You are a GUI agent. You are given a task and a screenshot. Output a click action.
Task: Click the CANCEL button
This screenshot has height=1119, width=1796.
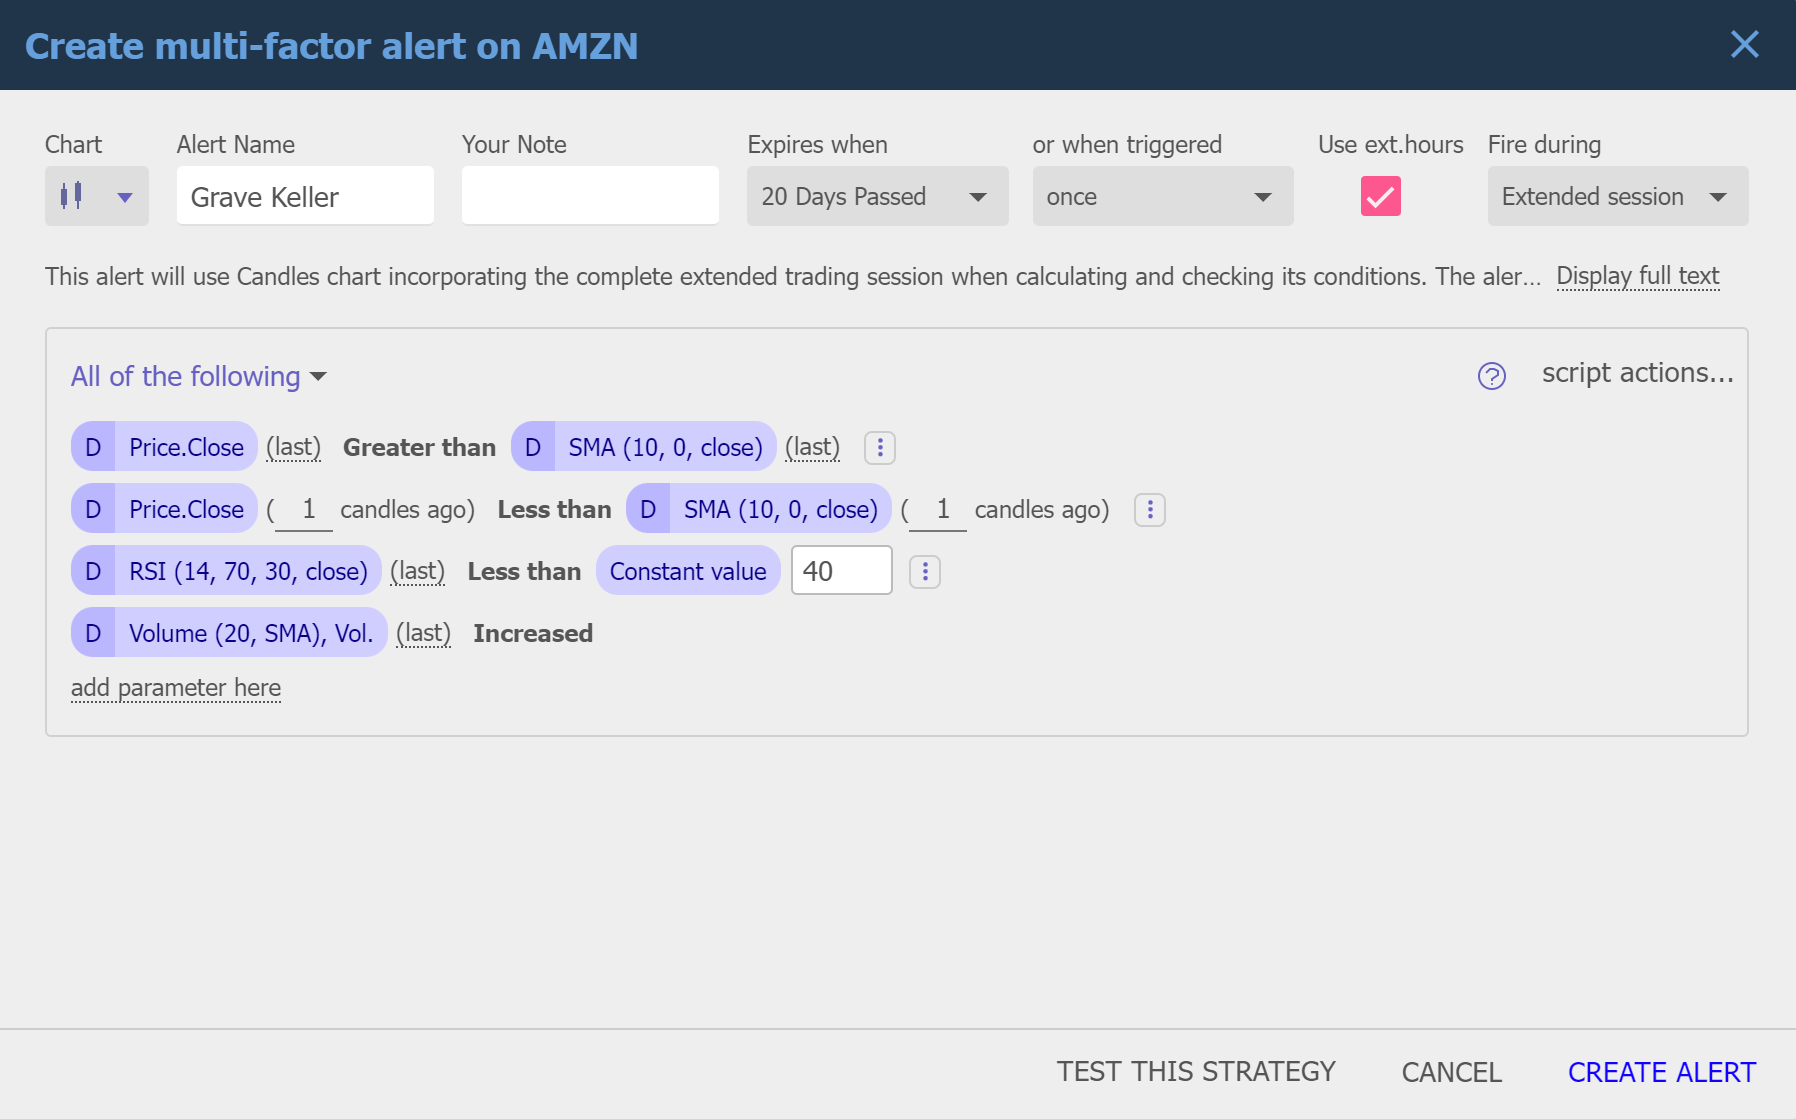pyautogui.click(x=1452, y=1072)
